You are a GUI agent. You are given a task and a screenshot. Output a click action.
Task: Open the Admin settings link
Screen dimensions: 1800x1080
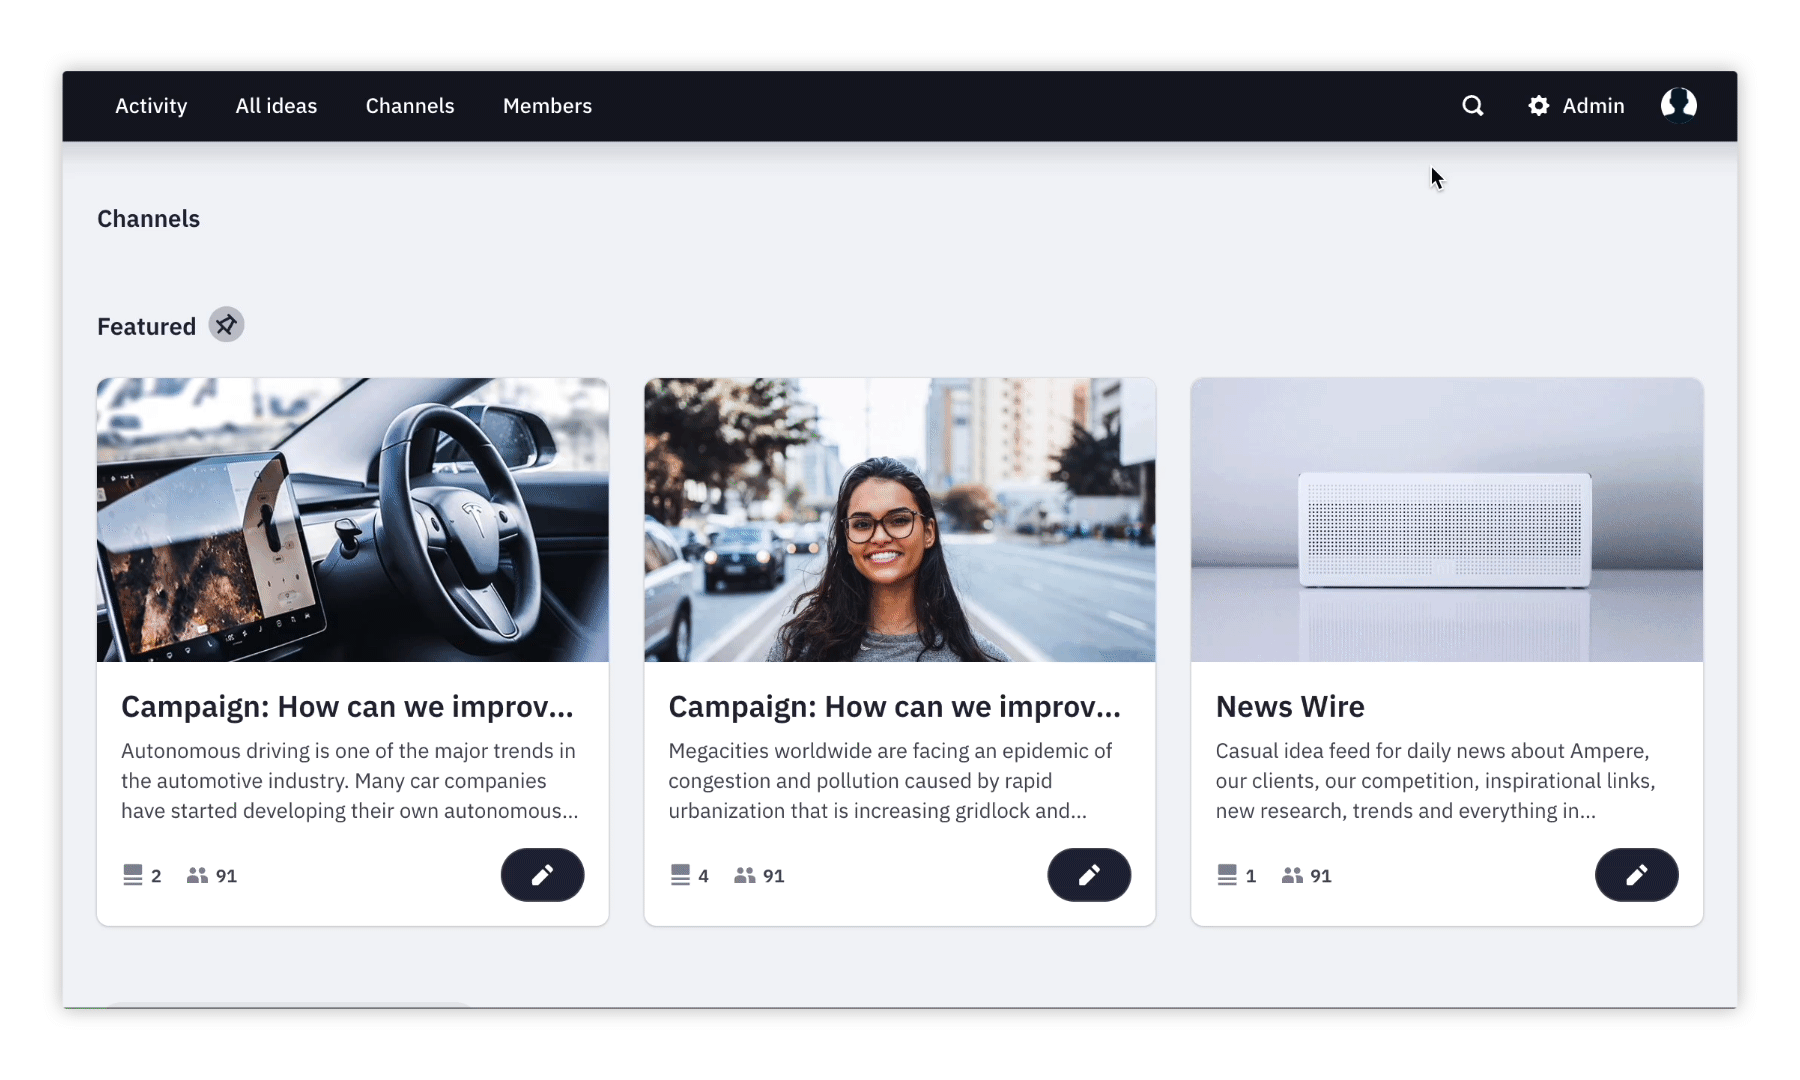click(1593, 106)
